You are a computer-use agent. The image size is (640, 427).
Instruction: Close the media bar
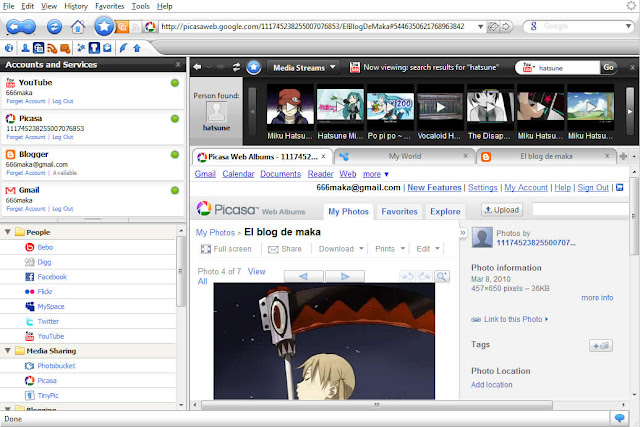click(632, 67)
